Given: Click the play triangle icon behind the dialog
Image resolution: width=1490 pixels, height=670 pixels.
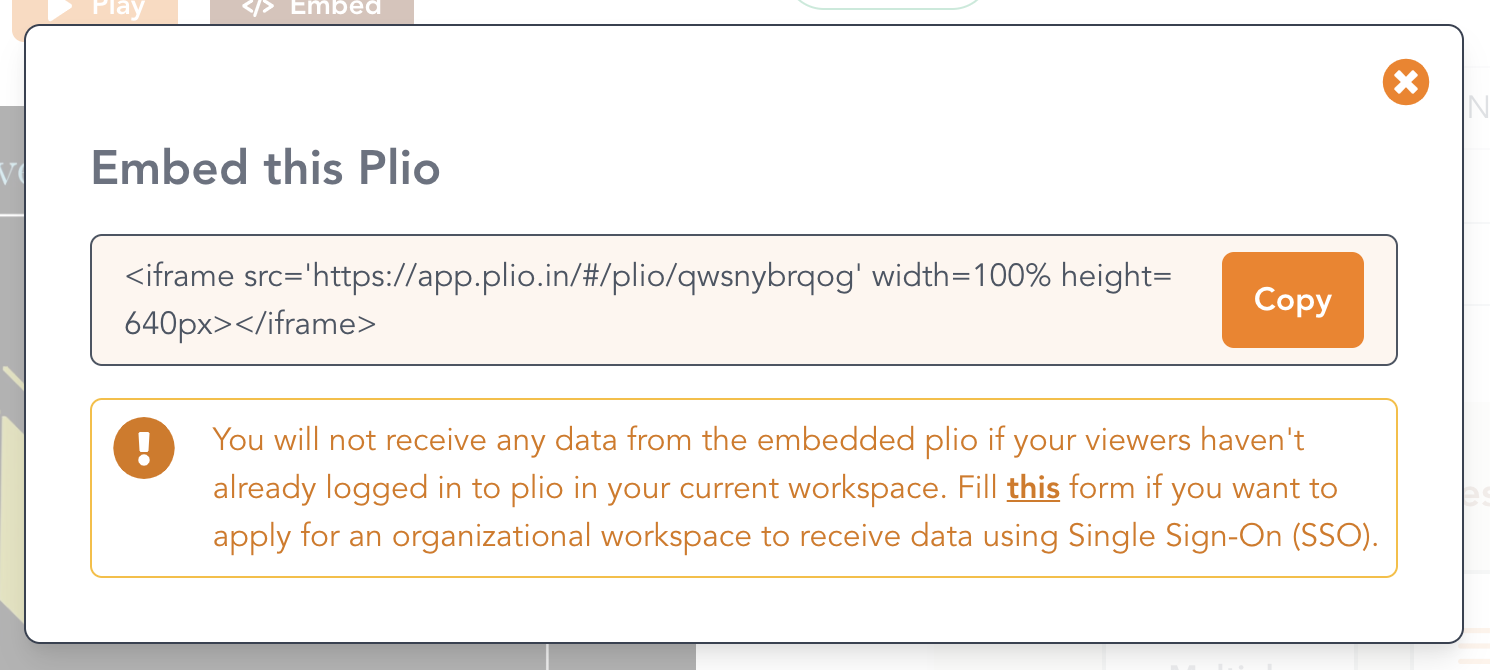Looking at the screenshot, I should (x=61, y=9).
